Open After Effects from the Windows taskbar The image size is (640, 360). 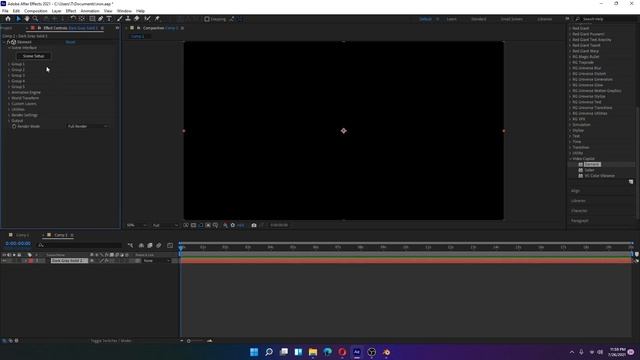click(357, 352)
